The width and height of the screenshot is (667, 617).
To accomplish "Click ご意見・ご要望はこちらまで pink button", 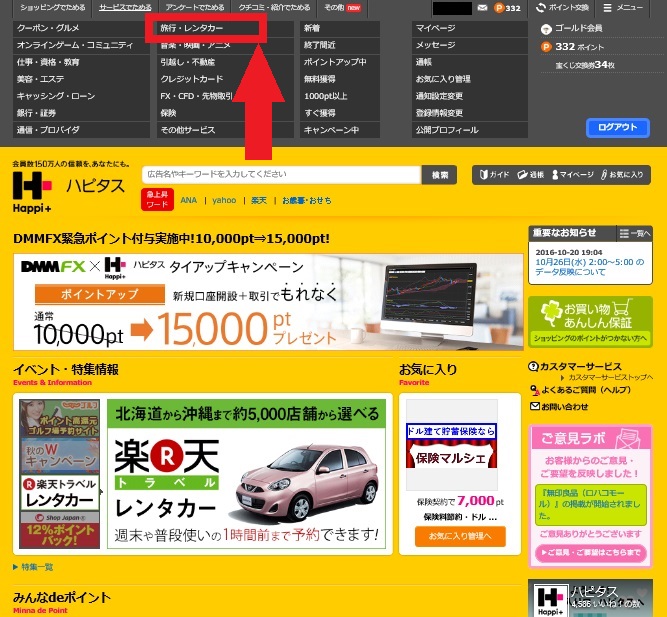I will (x=591, y=553).
